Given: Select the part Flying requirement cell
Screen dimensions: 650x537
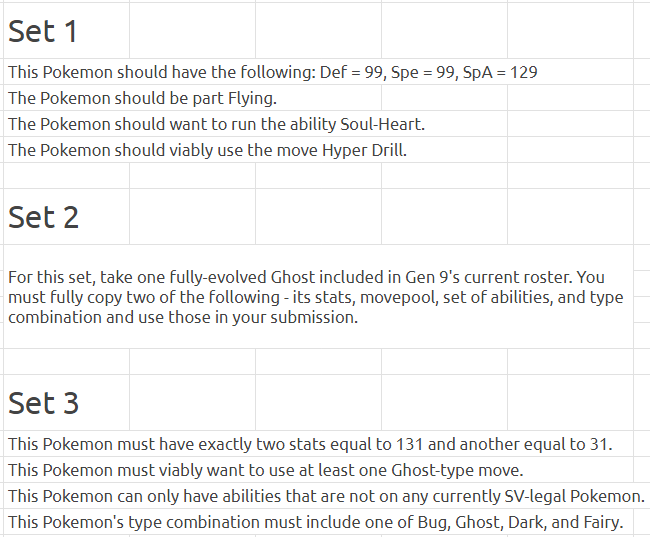Looking at the screenshot, I should click(x=192, y=98).
